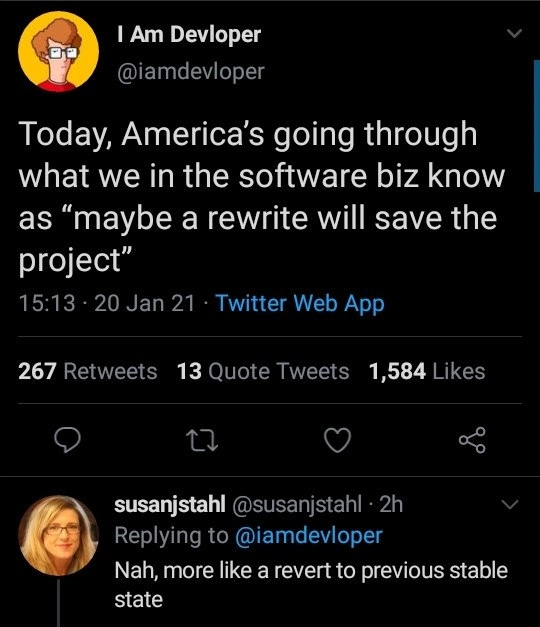540x627 pixels.
Task: Click the 15:13 · 20 Jan 21 timestamp
Action: [106, 303]
